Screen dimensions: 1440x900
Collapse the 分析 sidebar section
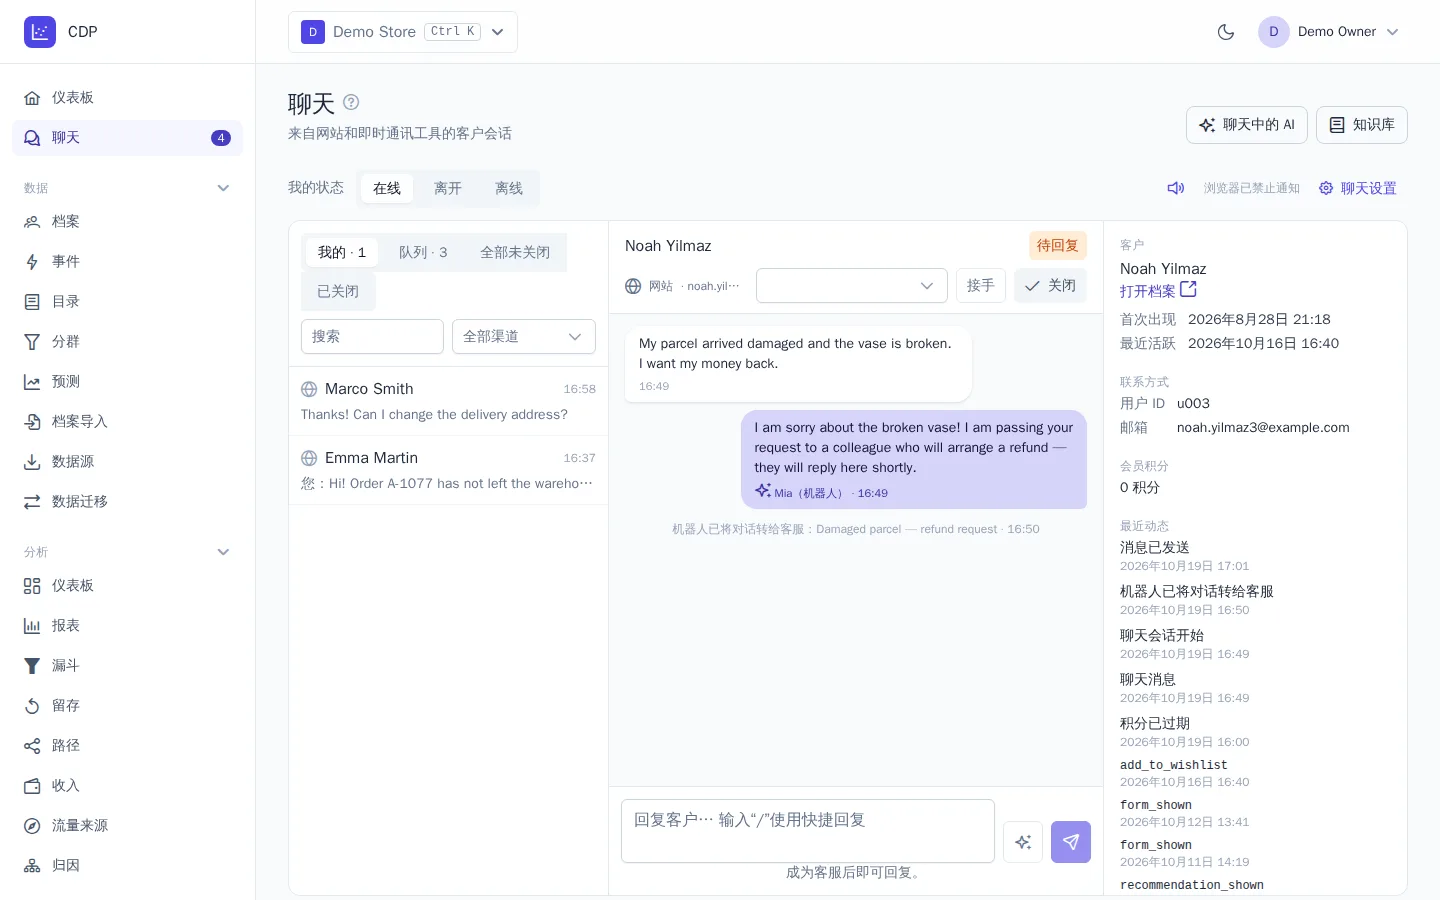pyautogui.click(x=223, y=552)
